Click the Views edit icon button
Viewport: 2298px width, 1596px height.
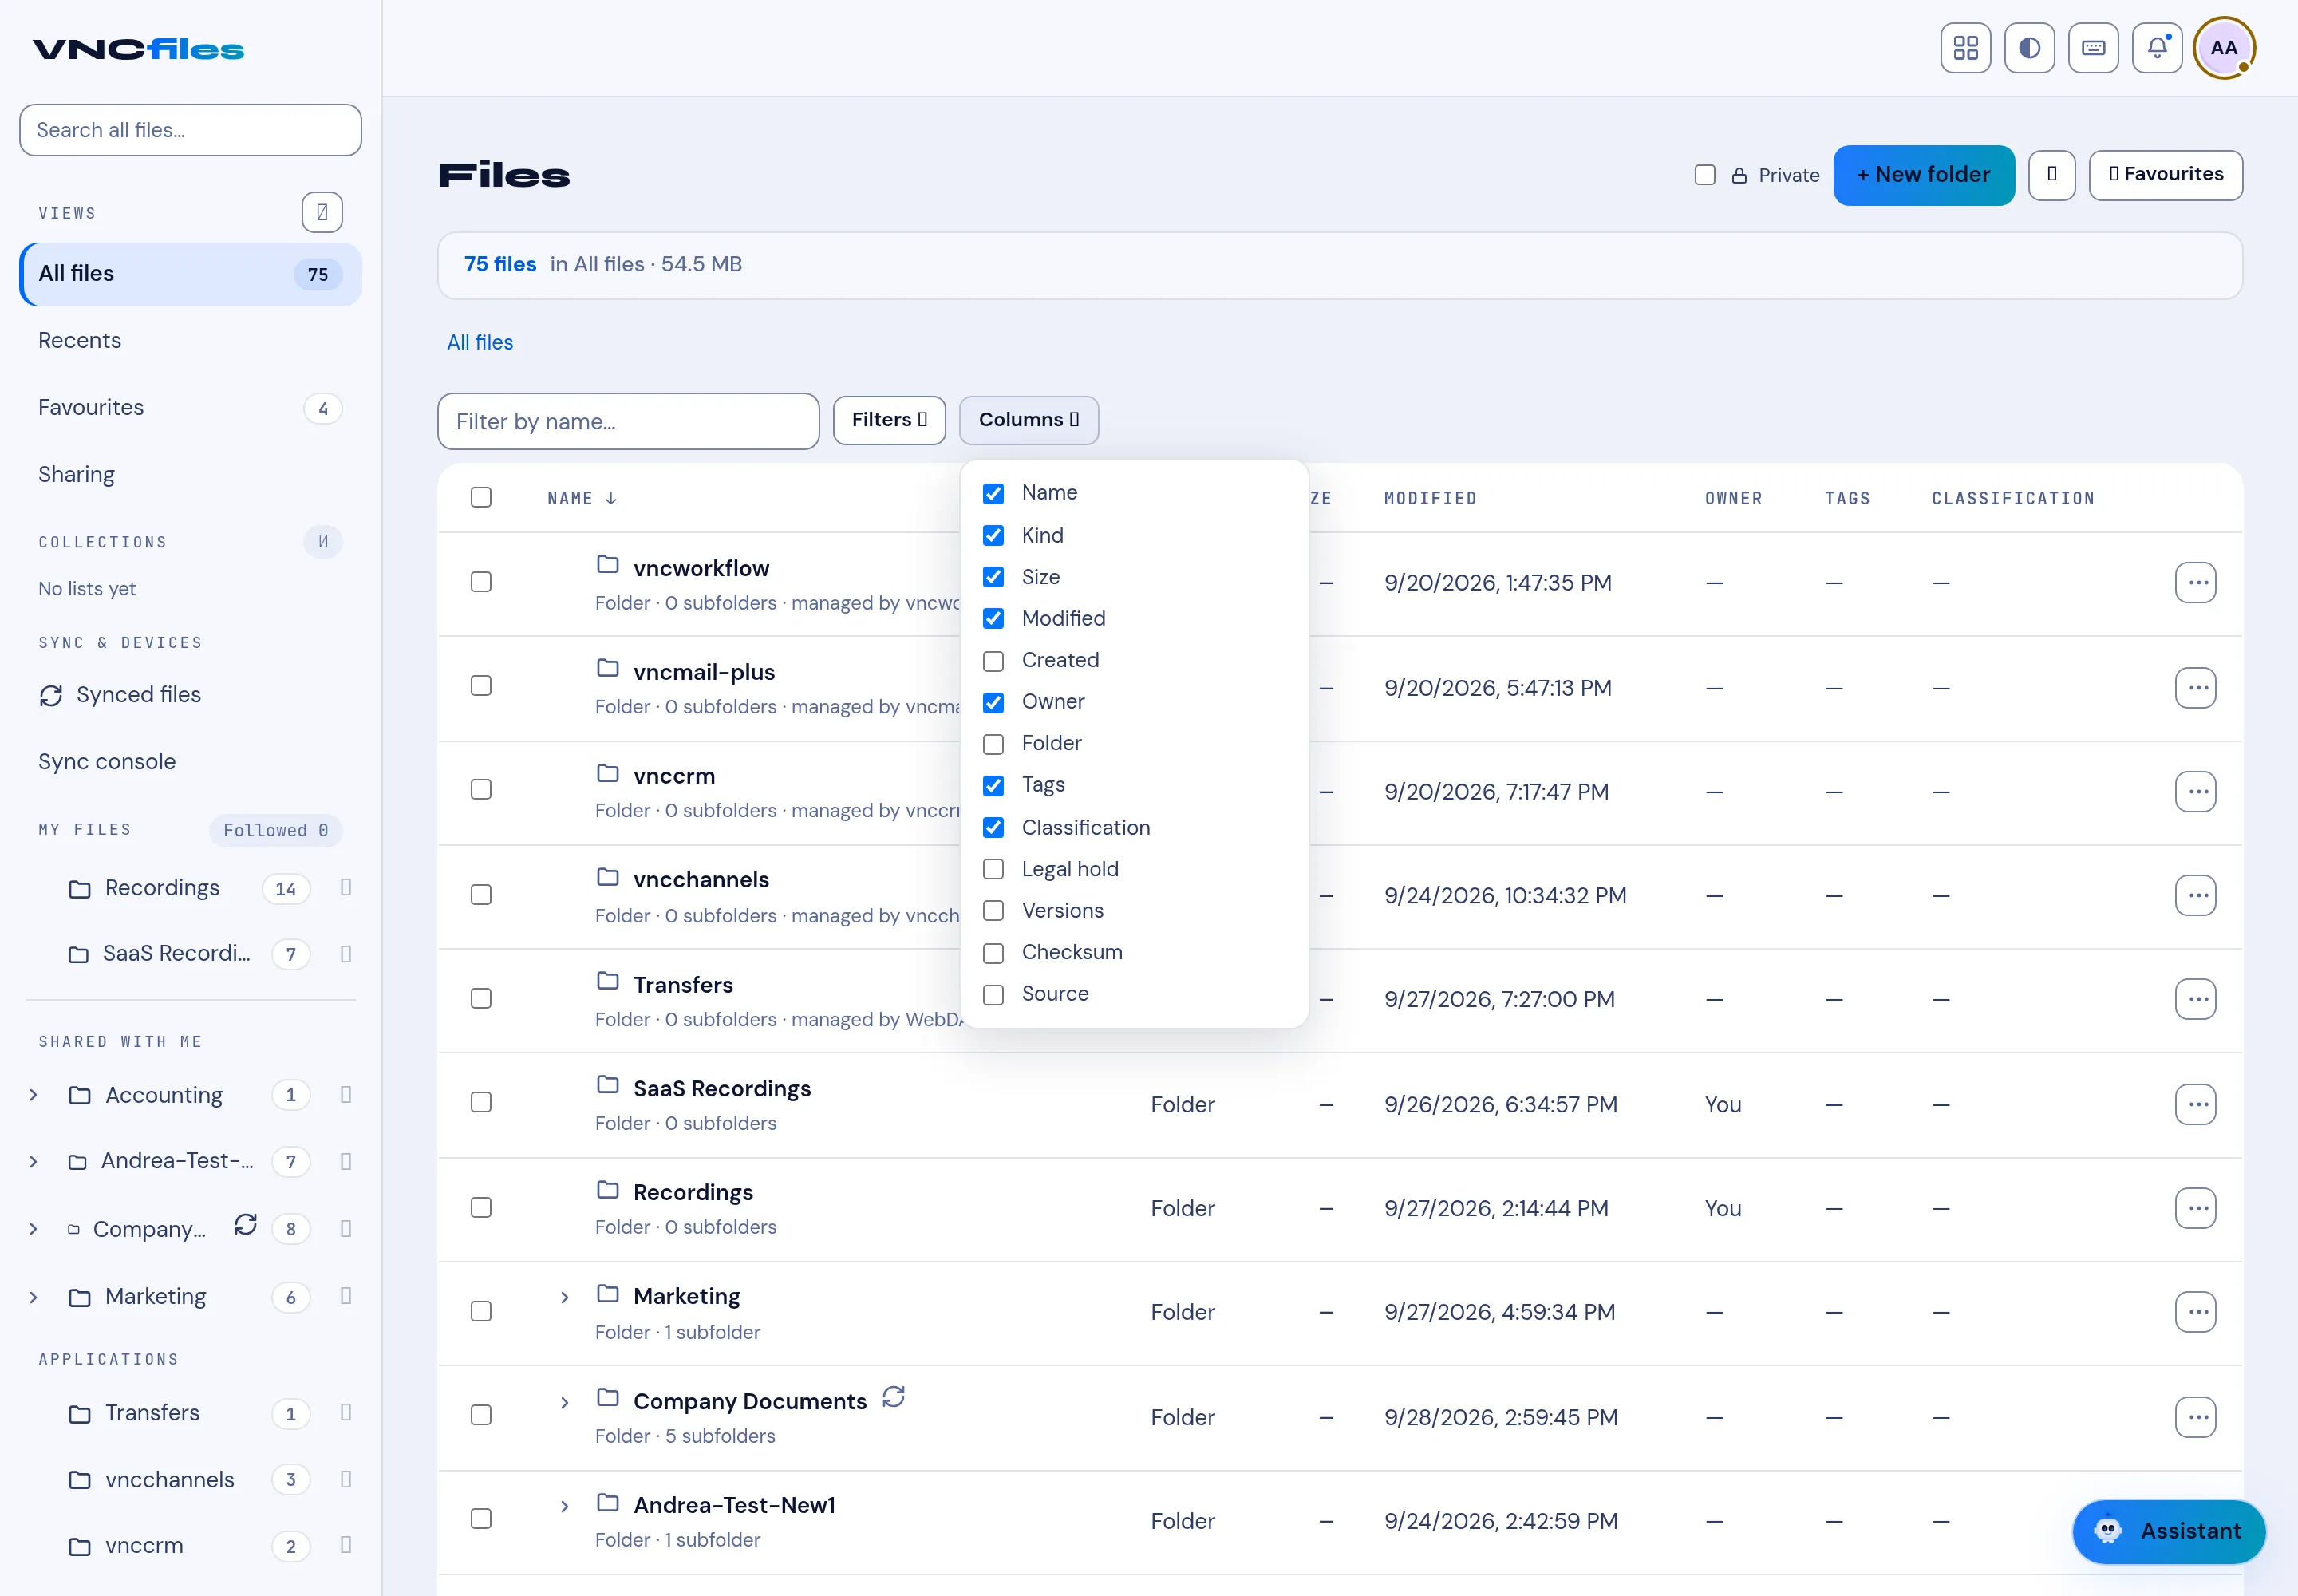click(322, 212)
